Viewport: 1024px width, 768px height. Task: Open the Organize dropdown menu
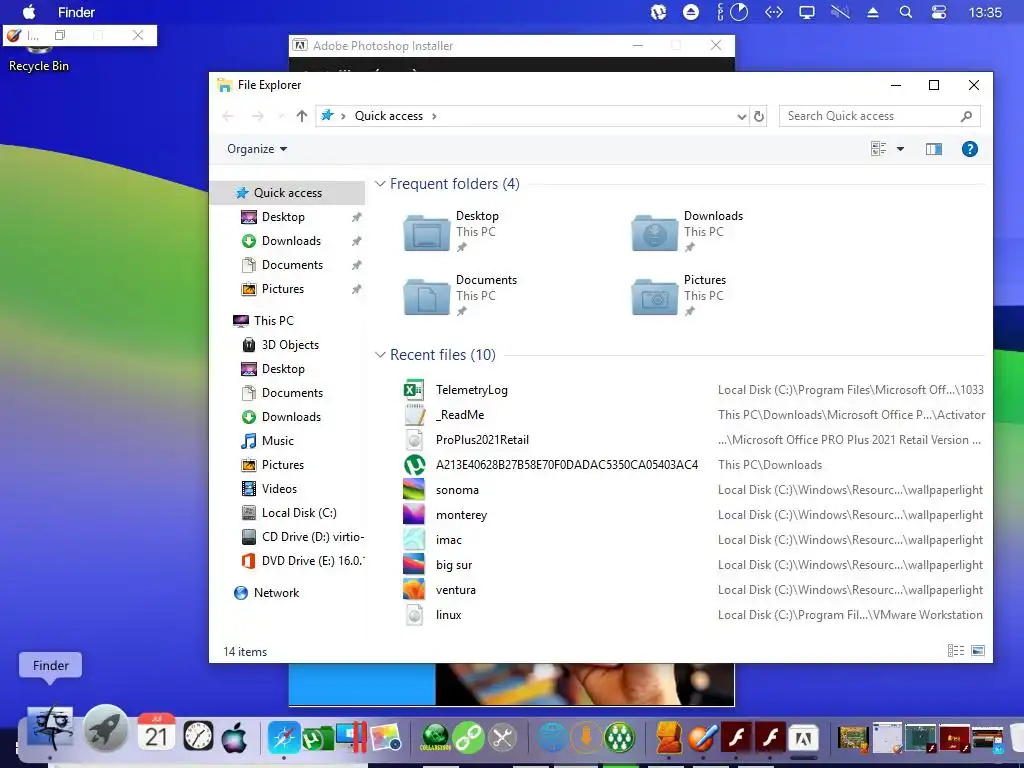[x=257, y=149]
